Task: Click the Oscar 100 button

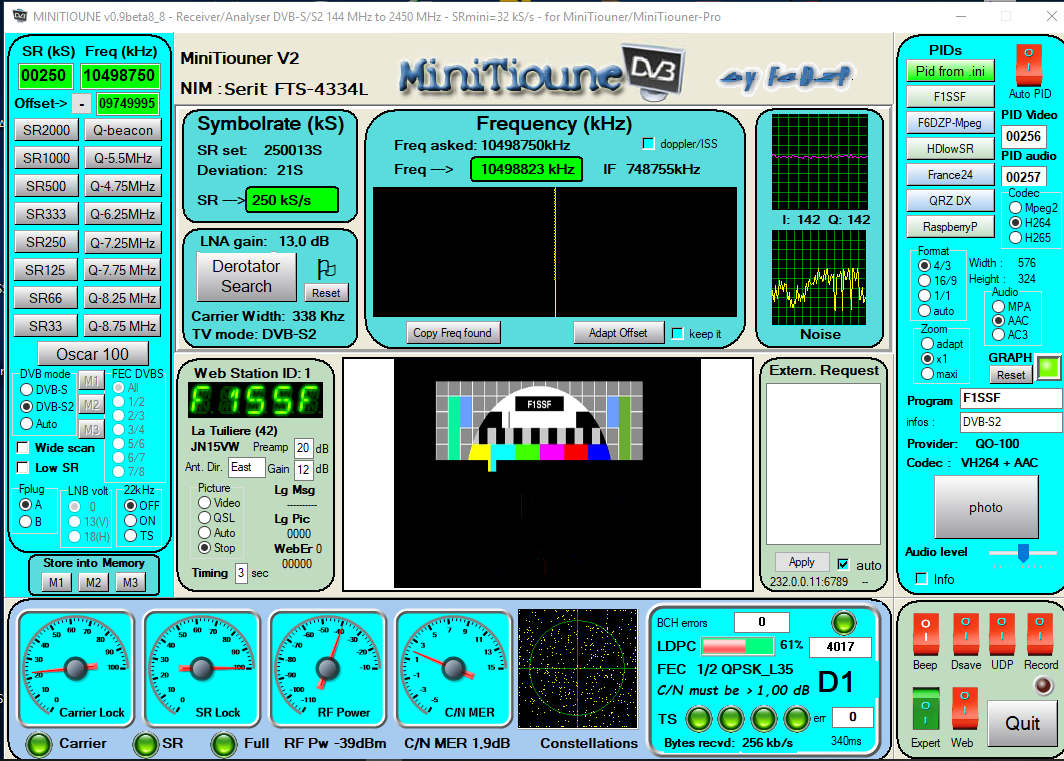Action: click(x=92, y=354)
